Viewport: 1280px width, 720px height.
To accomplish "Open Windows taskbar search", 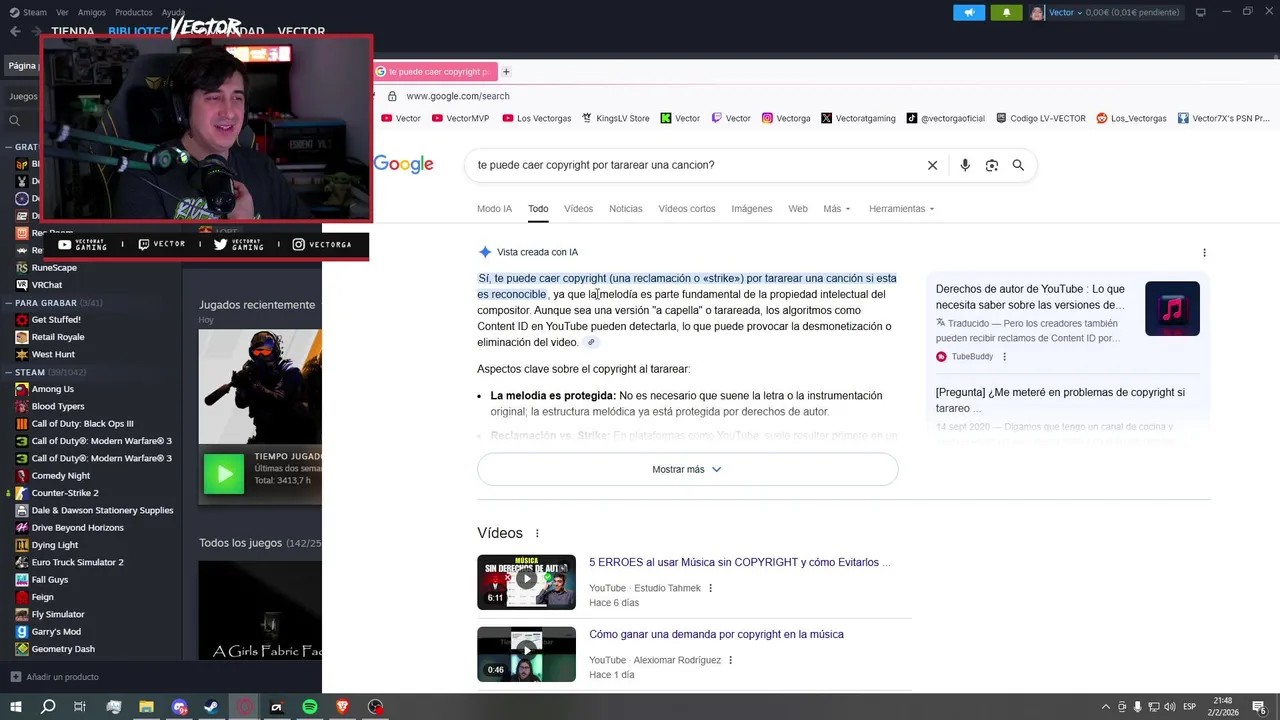I will point(47,707).
